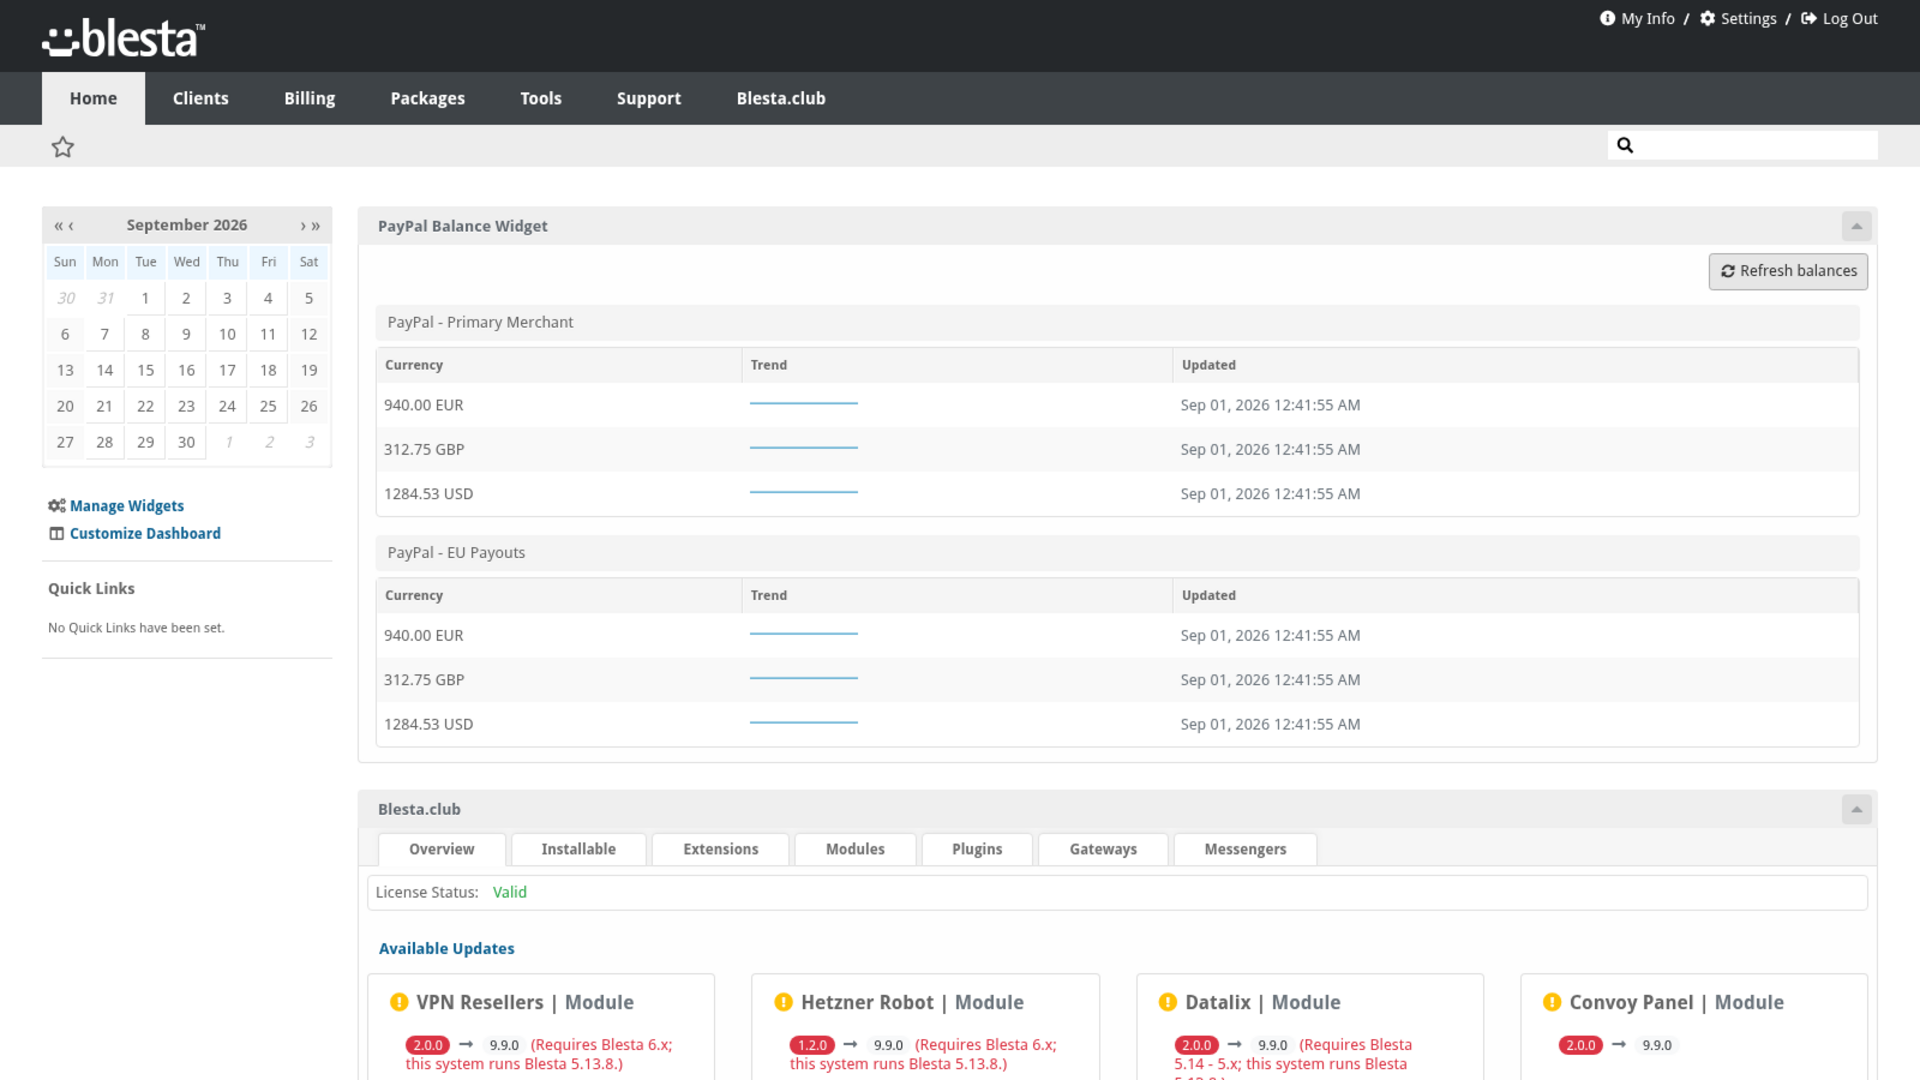Click the Convoy Panel 2.0.0 version badge
Image resolution: width=1920 pixels, height=1080 pixels.
click(1580, 1045)
